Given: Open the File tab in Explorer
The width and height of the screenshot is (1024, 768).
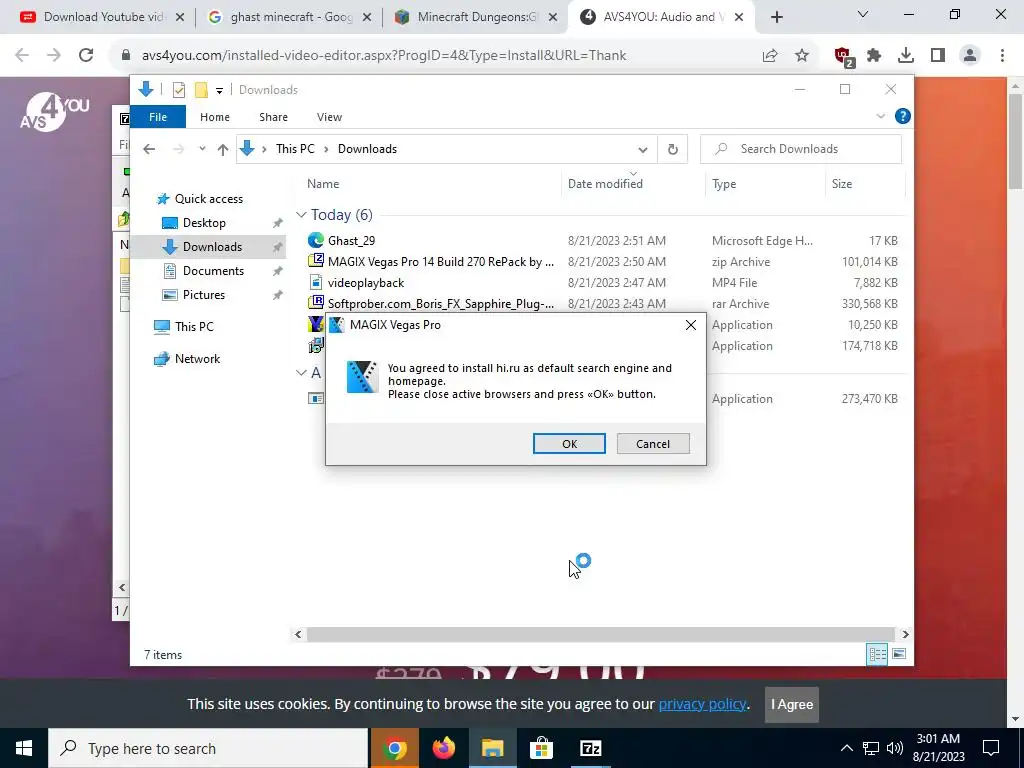Looking at the screenshot, I should [x=158, y=117].
